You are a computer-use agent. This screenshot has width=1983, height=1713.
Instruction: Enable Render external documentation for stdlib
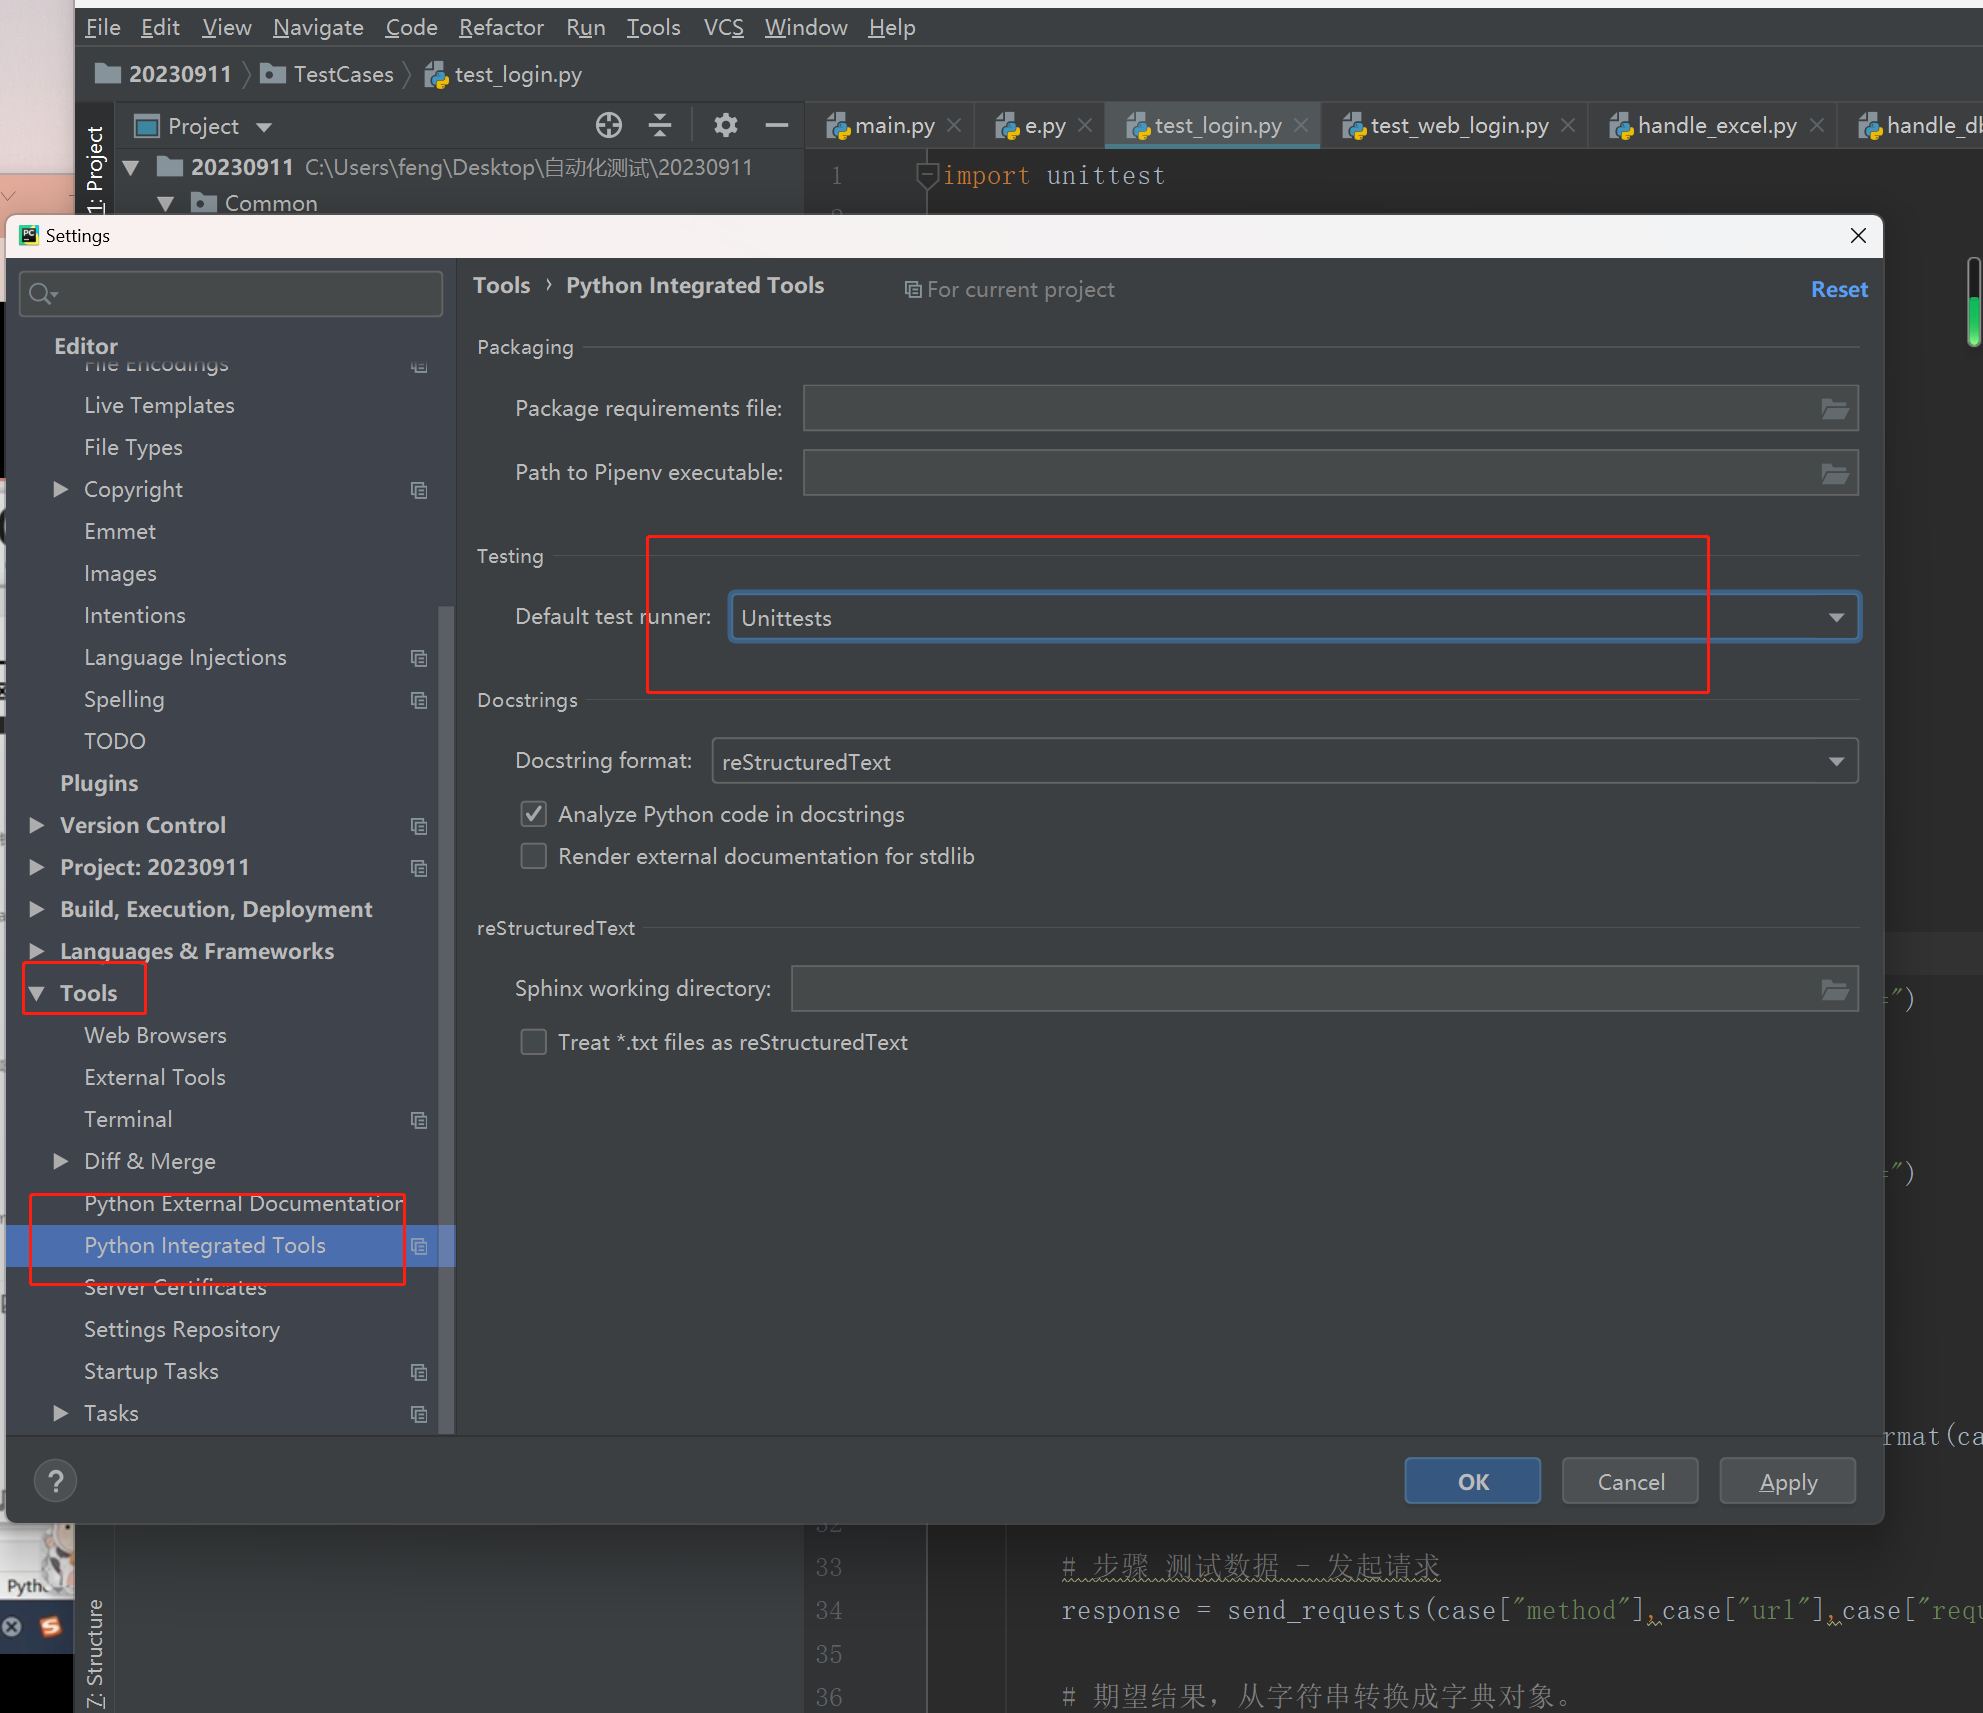click(x=534, y=856)
